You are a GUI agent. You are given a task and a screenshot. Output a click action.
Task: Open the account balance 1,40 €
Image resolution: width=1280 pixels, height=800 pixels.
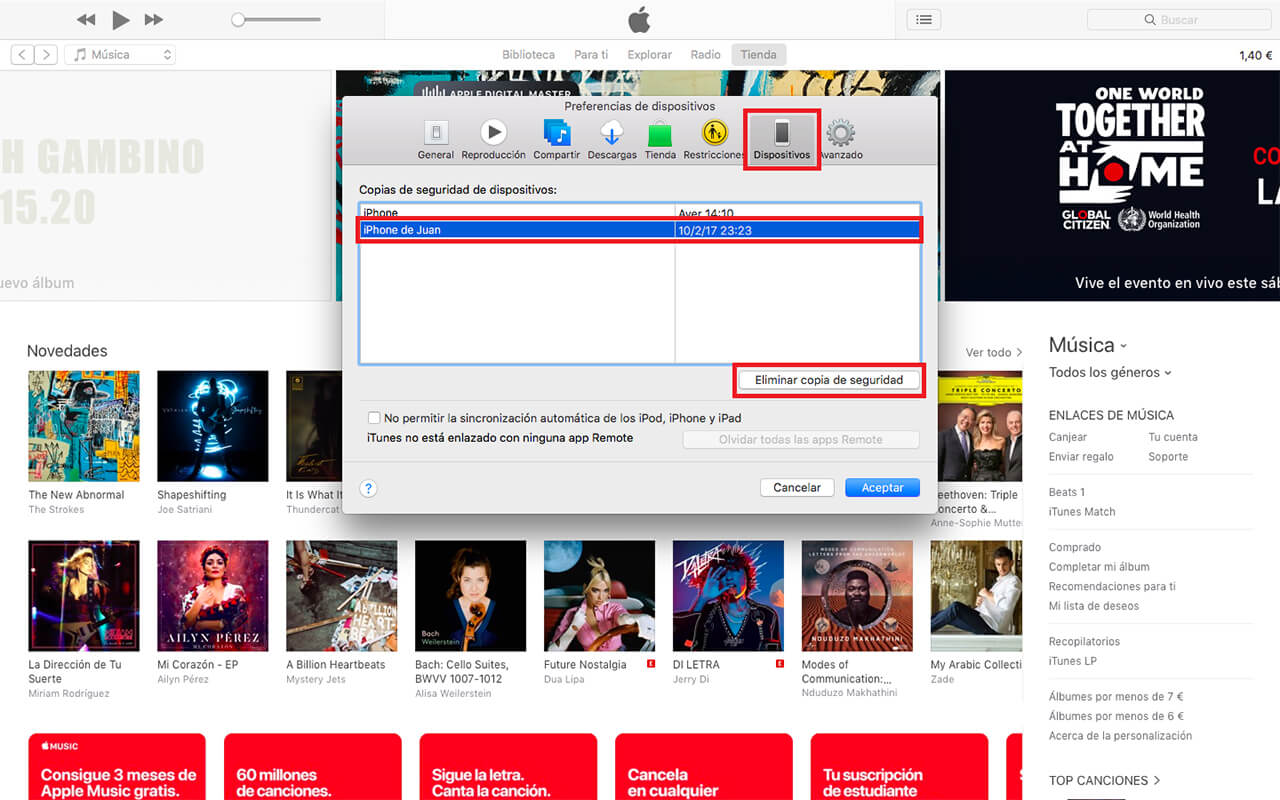click(x=1255, y=56)
